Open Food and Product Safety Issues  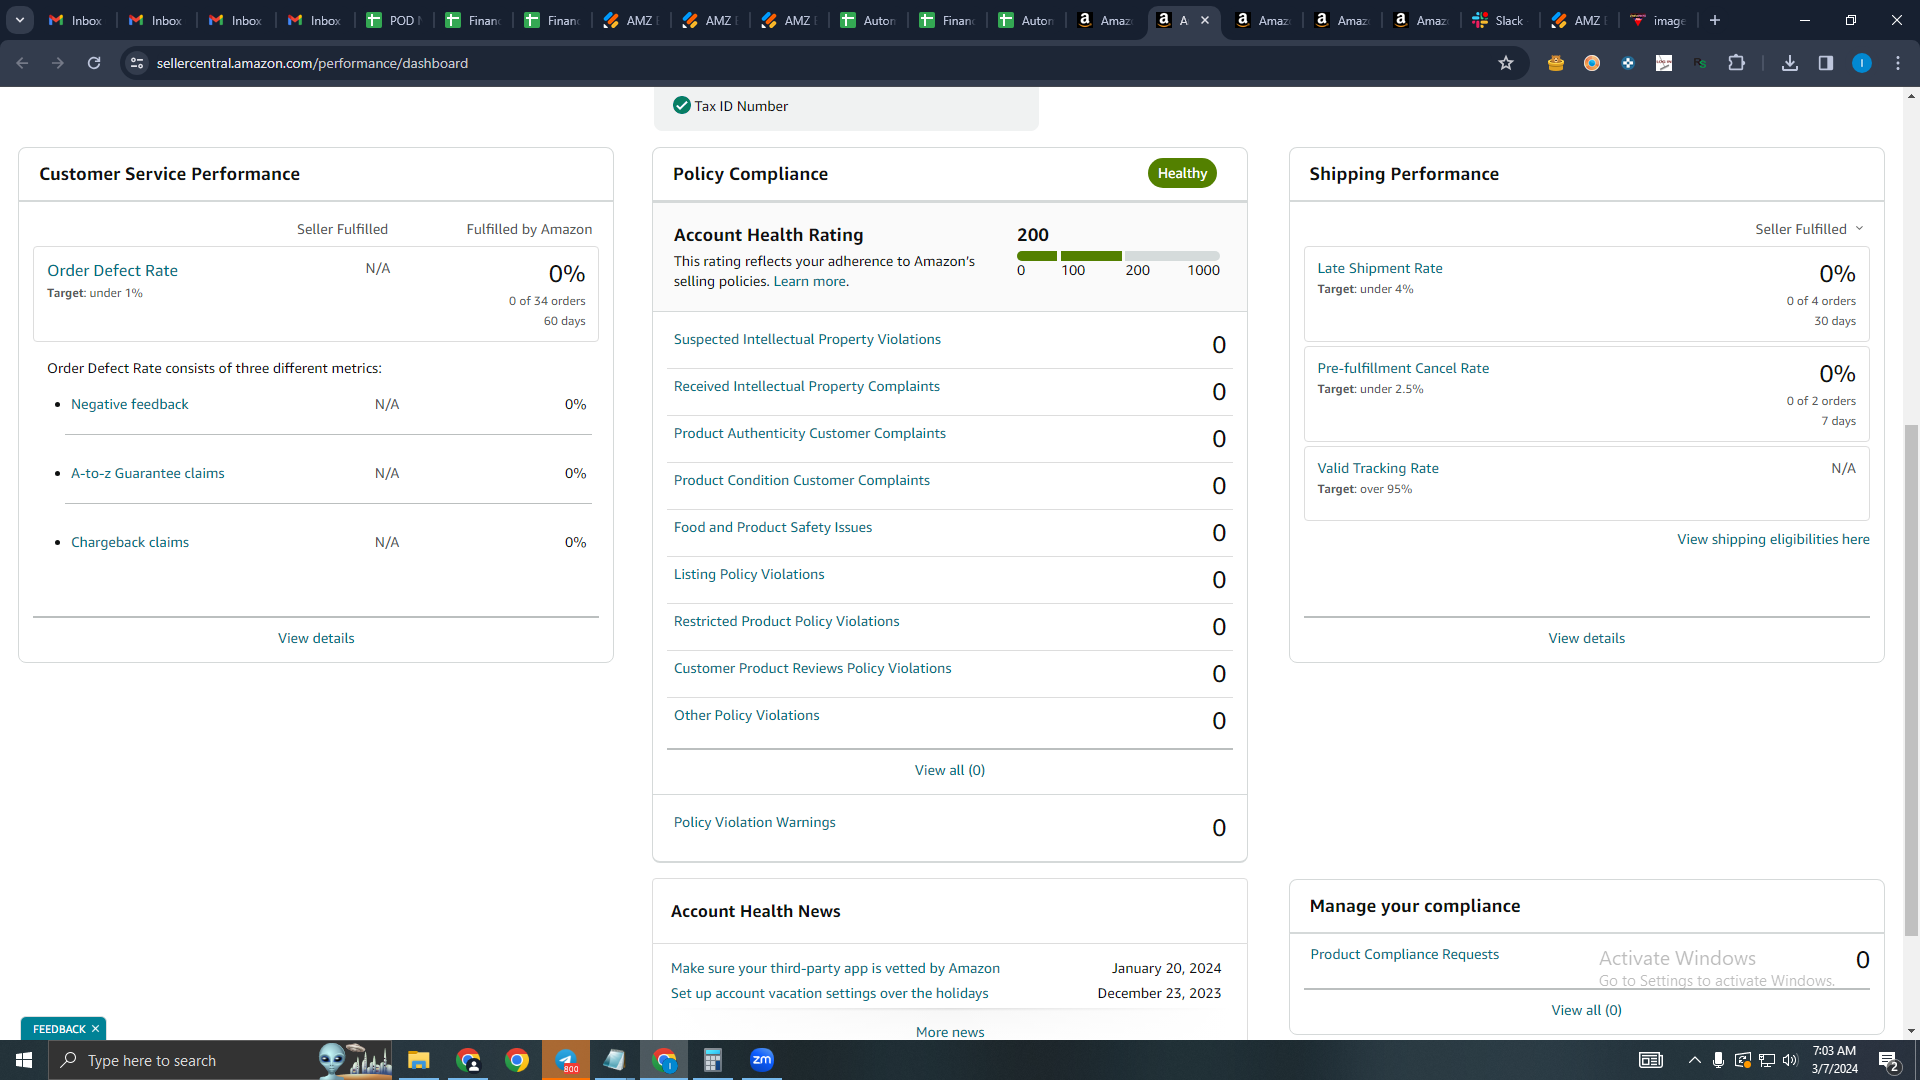(x=772, y=527)
